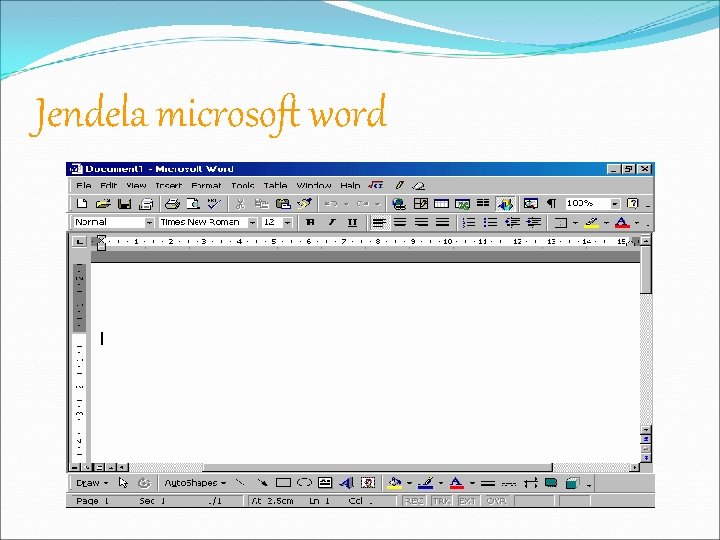Insert WordArt from Draw toolbar
Viewport: 720px width, 540px height.
(x=346, y=483)
